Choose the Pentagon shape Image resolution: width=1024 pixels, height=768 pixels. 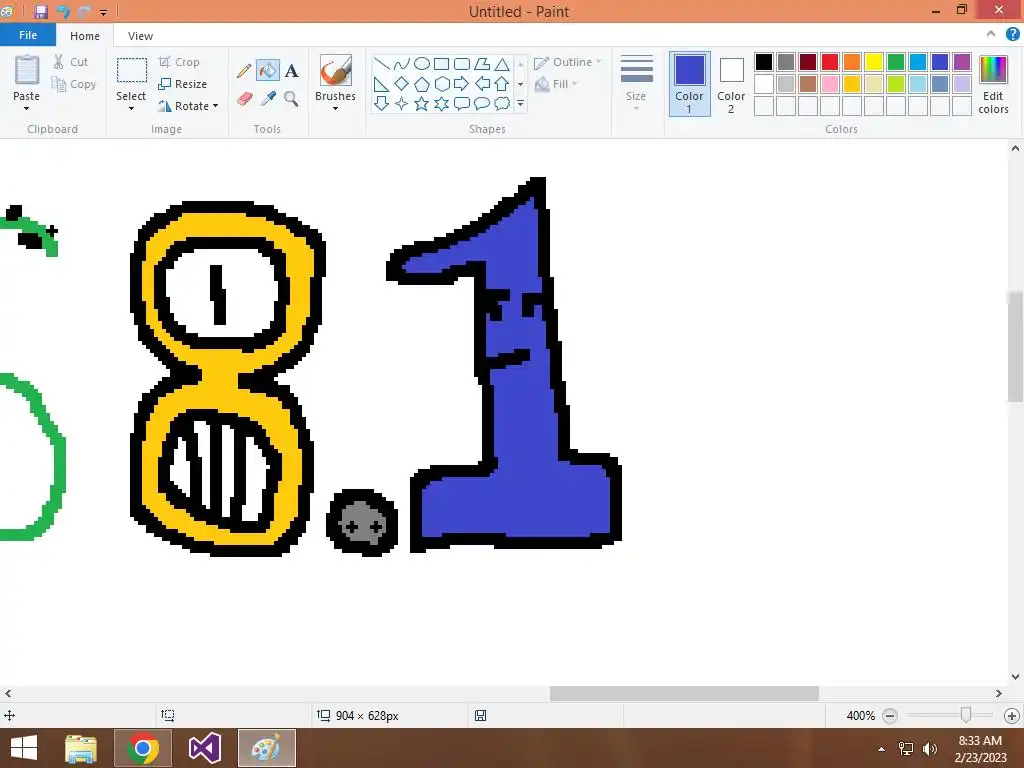422,84
